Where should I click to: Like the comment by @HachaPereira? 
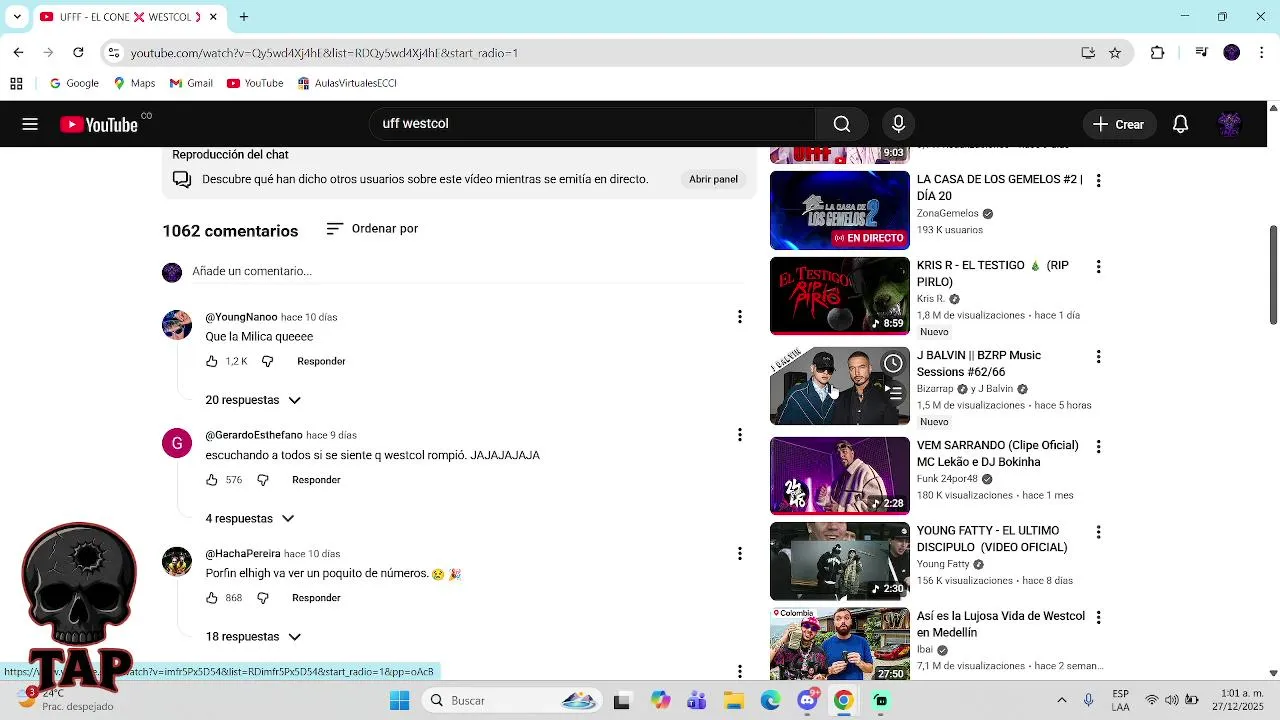point(212,598)
